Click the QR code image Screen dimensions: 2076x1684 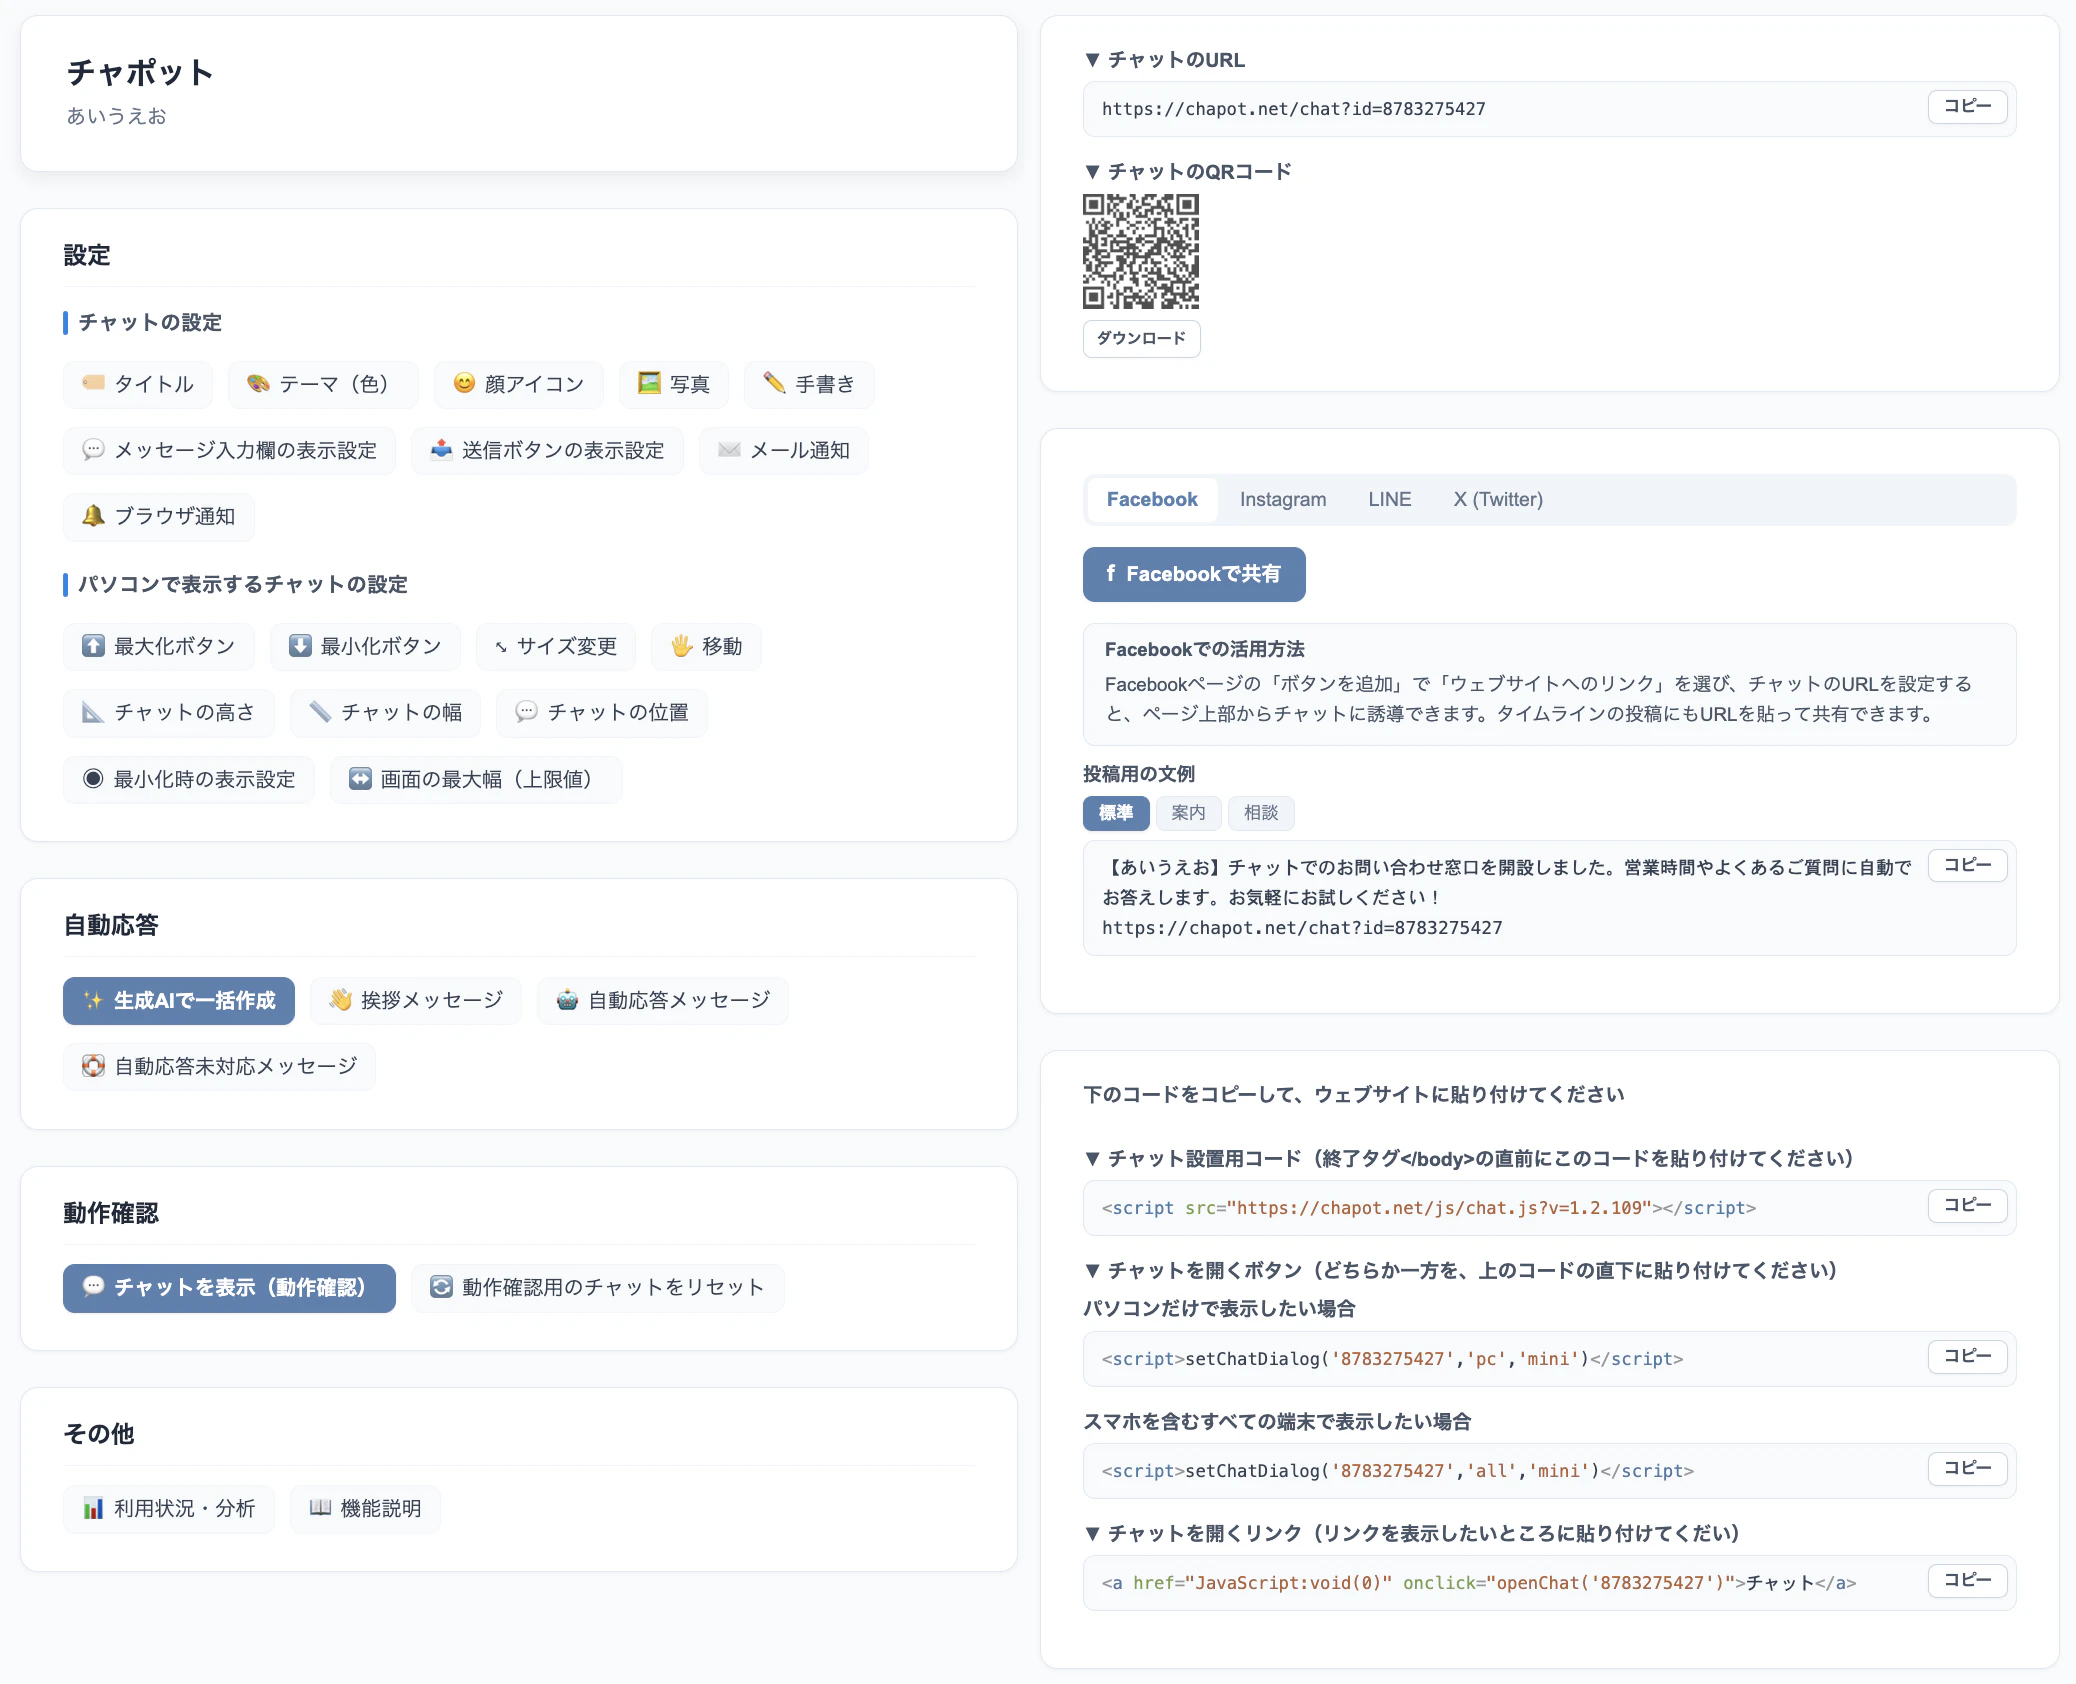[x=1141, y=251]
